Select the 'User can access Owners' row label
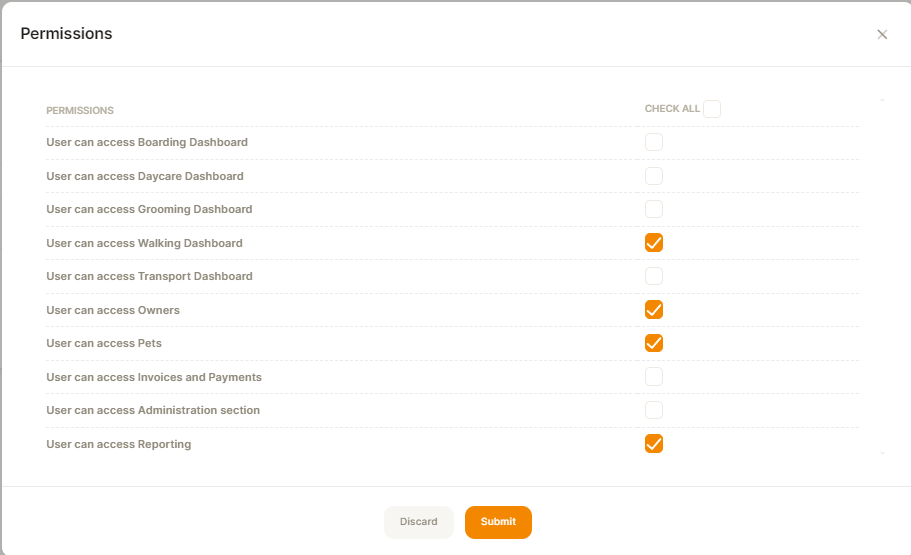The width and height of the screenshot is (911, 555). coord(113,310)
